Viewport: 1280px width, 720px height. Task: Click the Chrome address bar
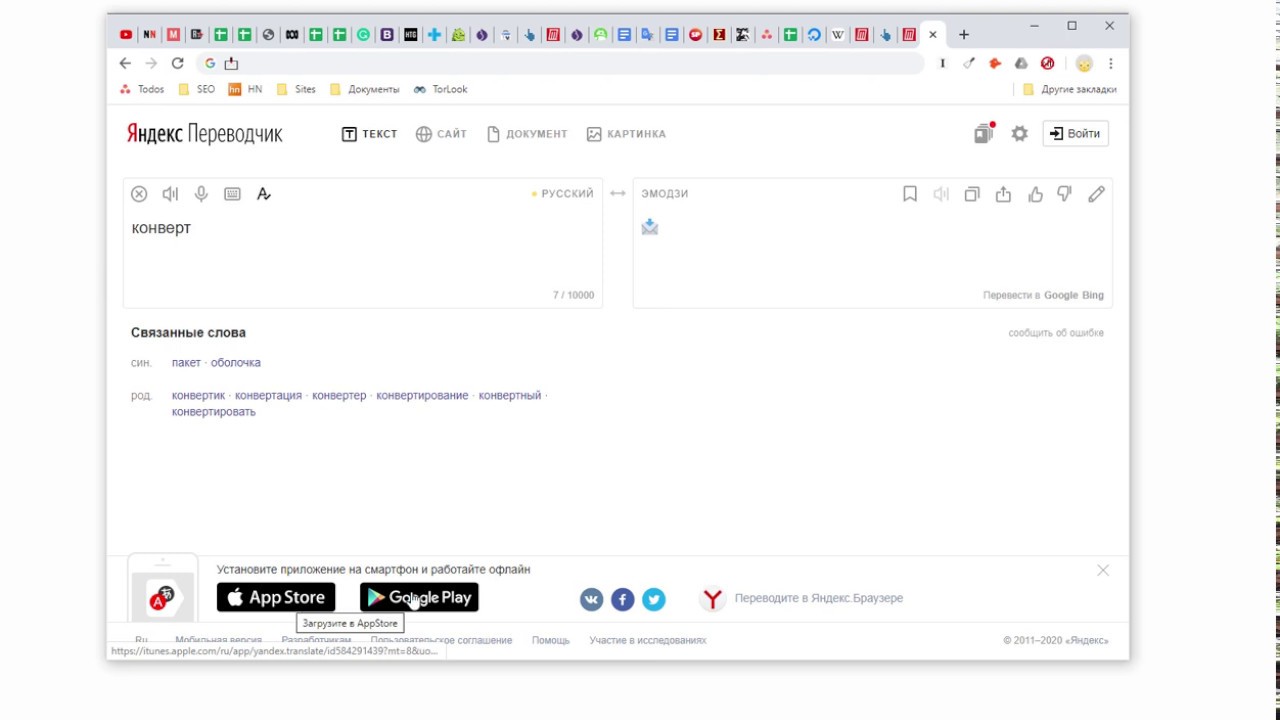(560, 63)
